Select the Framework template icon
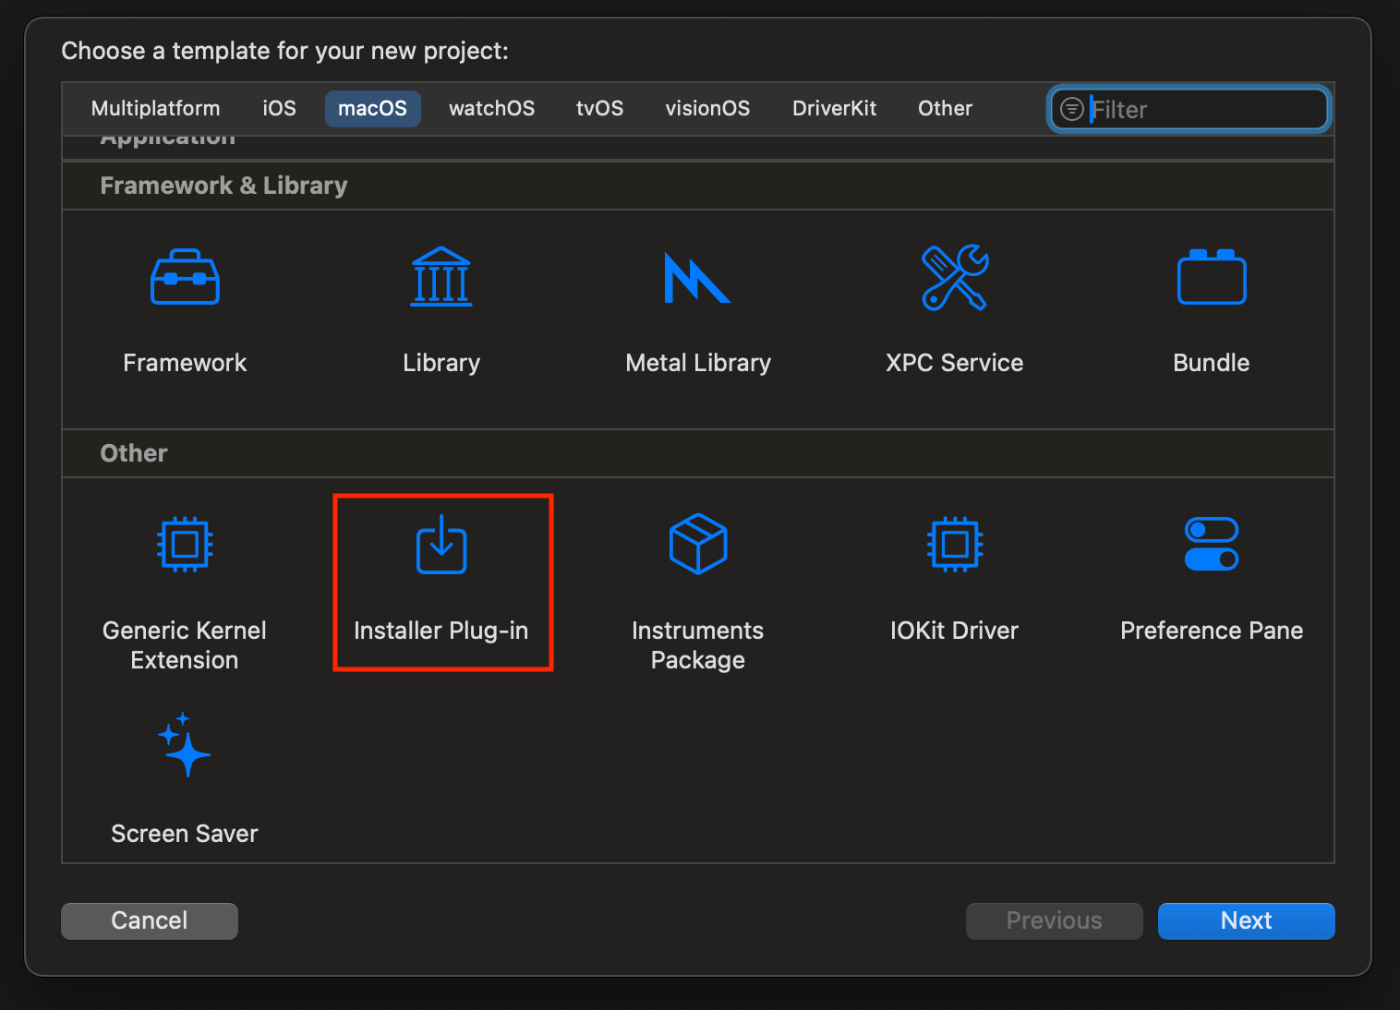1400x1010 pixels. [x=185, y=277]
